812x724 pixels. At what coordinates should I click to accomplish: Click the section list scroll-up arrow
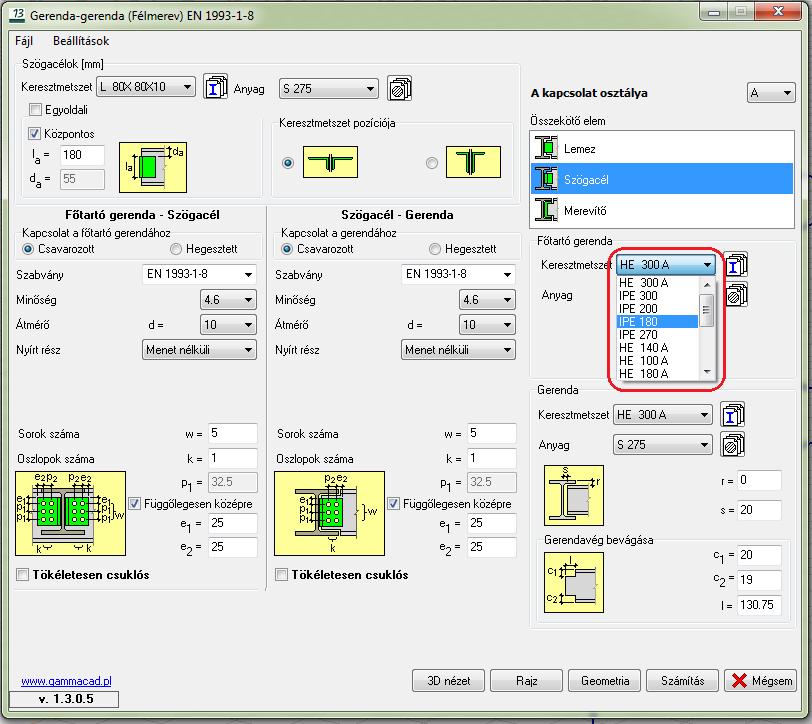(706, 284)
